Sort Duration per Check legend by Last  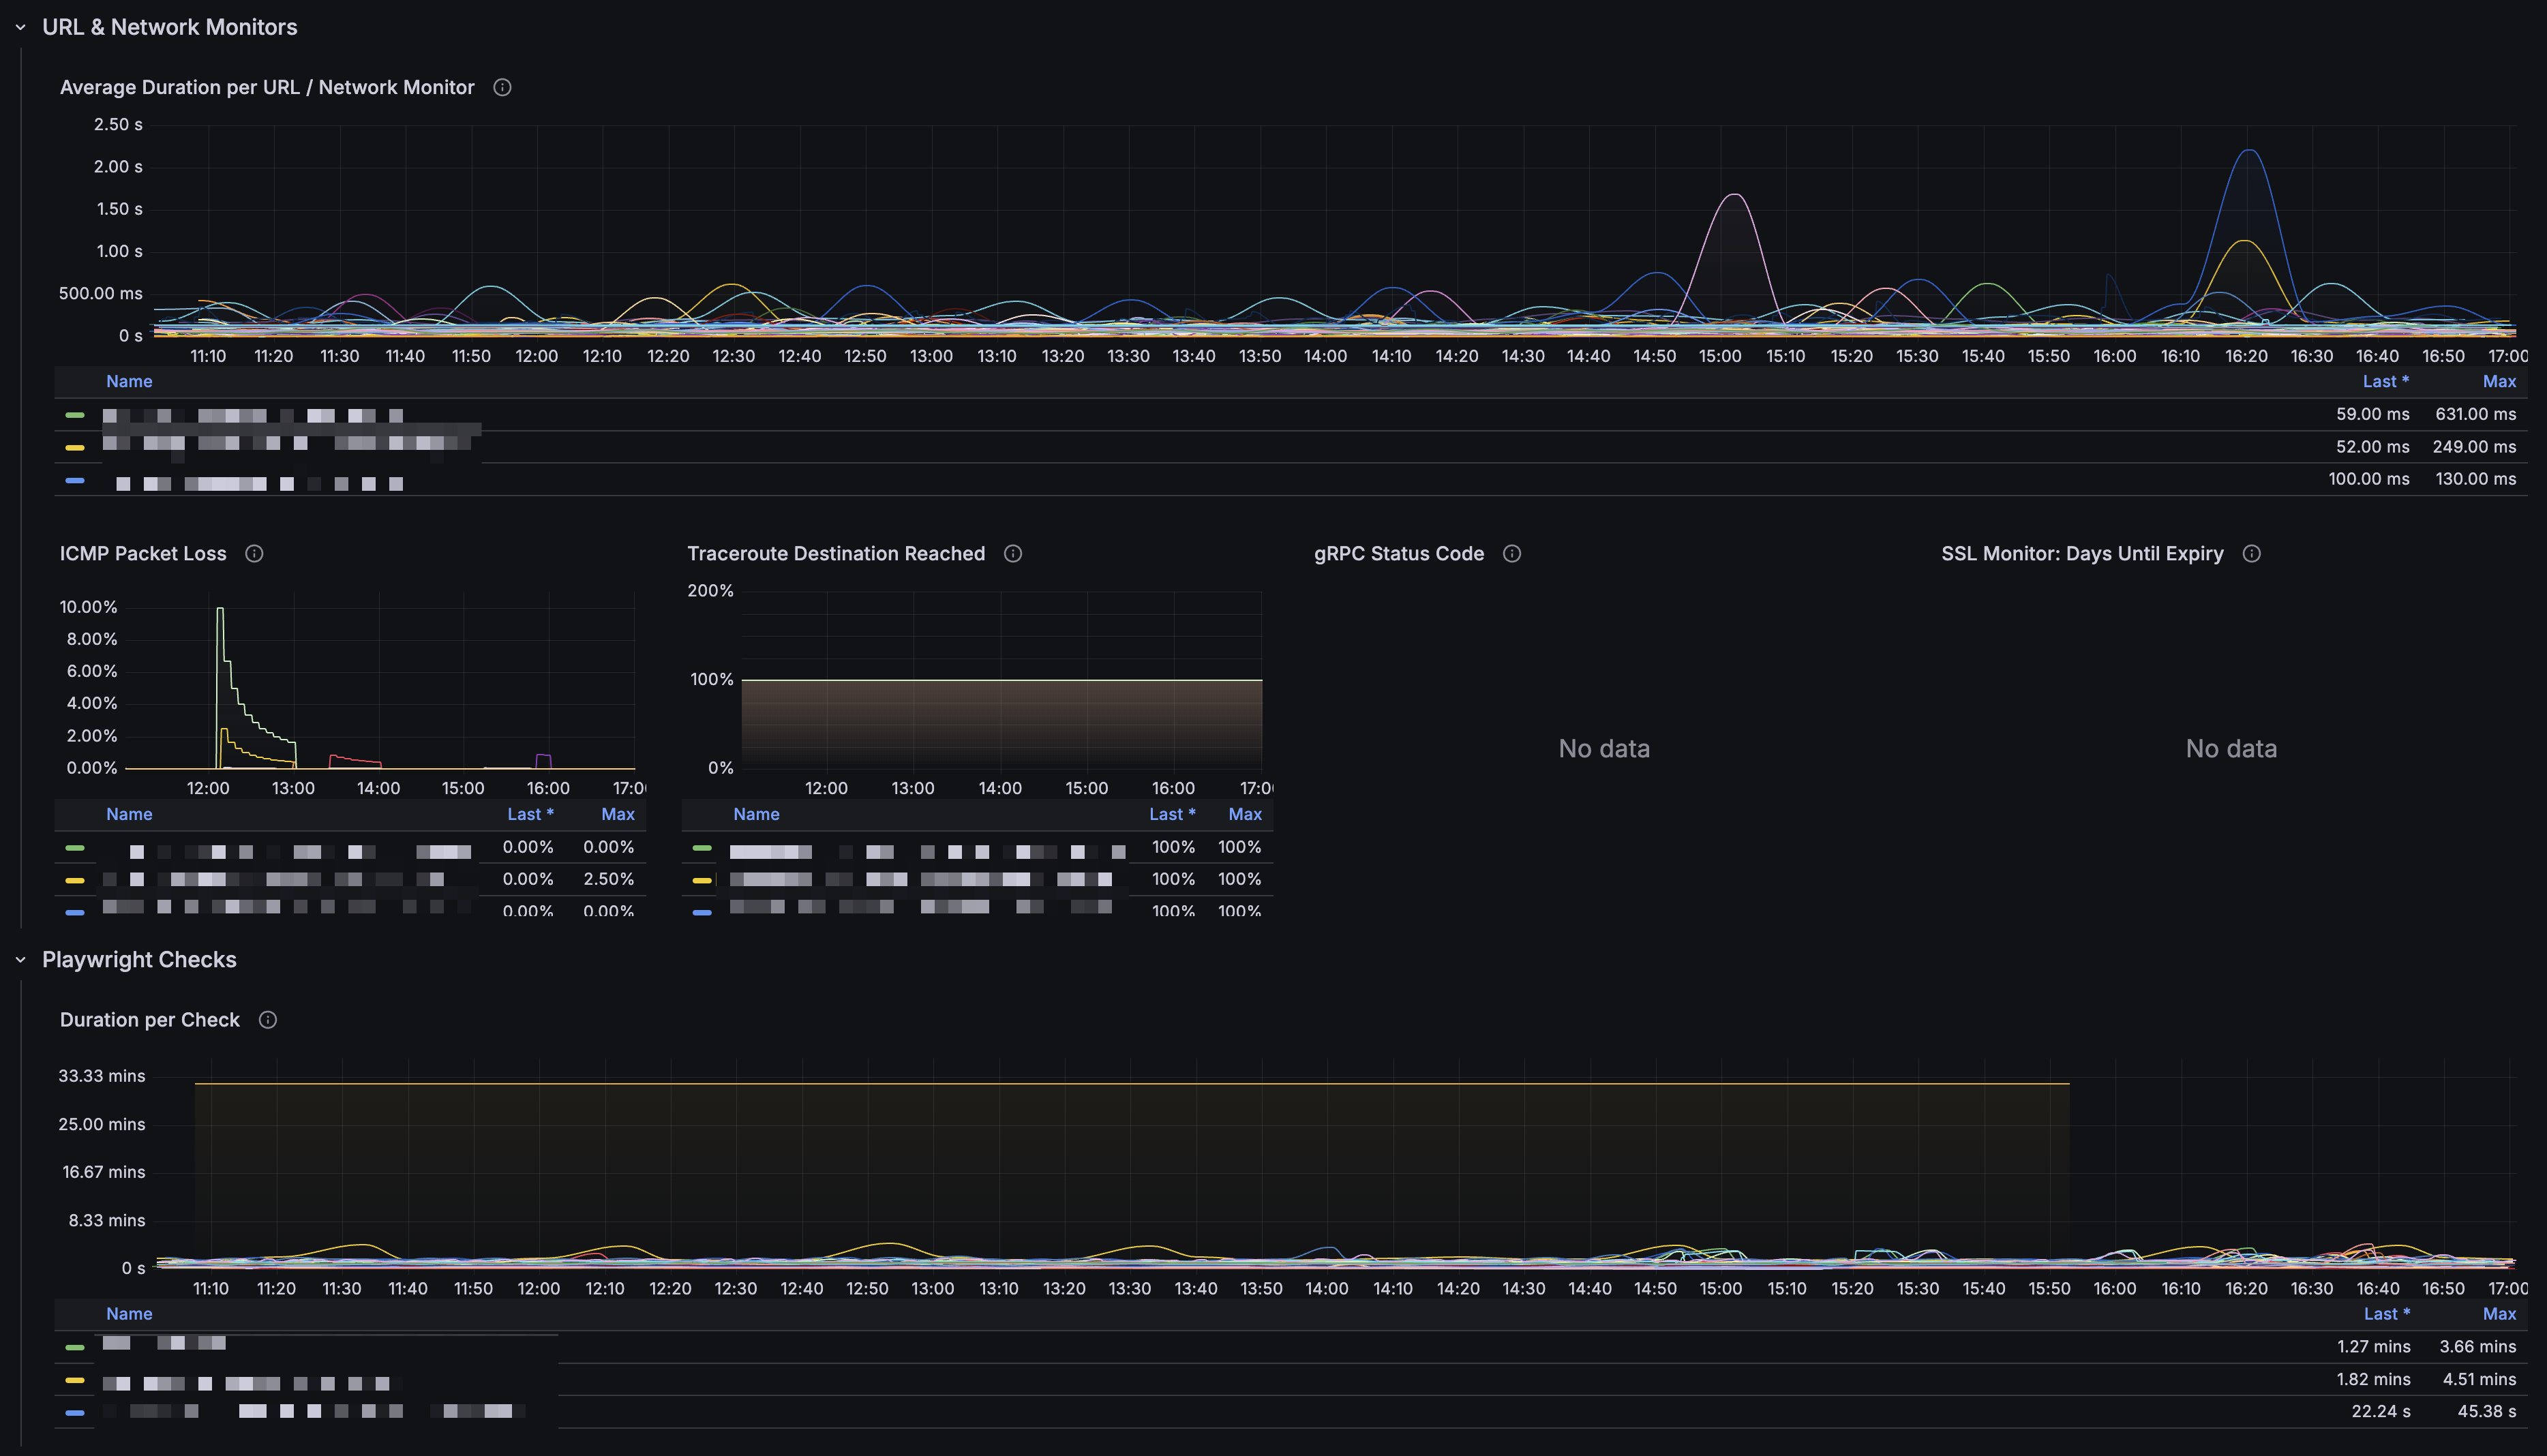2386,1315
